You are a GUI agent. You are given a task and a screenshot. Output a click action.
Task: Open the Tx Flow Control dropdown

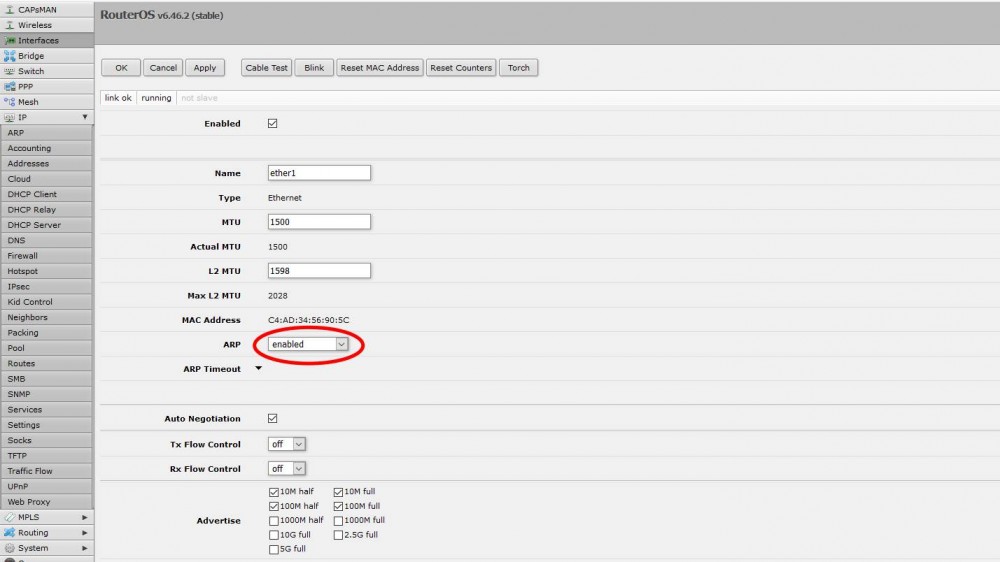(x=287, y=444)
